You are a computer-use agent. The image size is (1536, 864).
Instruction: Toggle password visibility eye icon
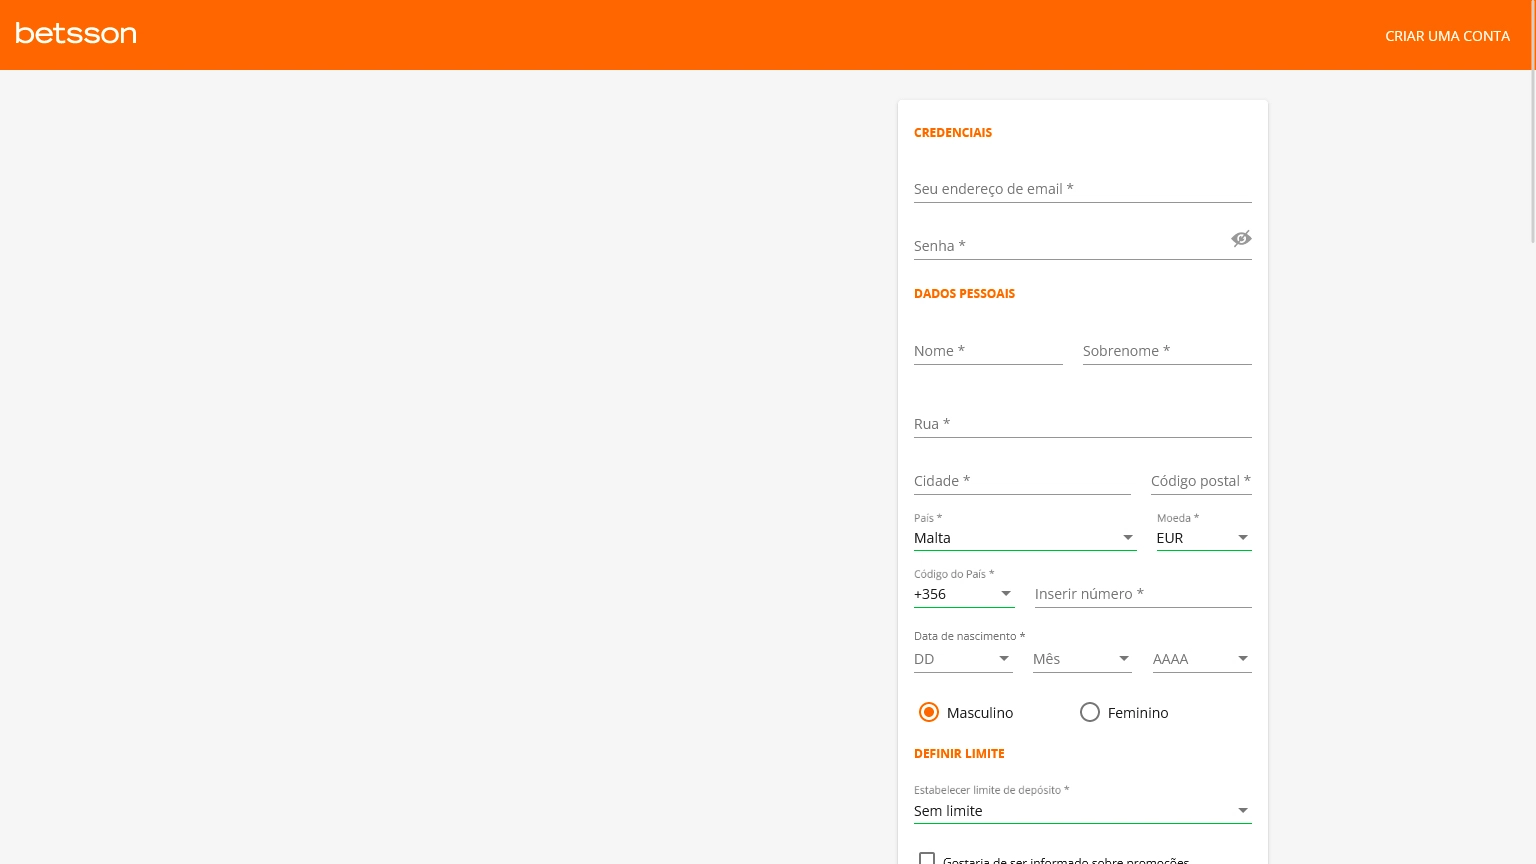tap(1241, 238)
